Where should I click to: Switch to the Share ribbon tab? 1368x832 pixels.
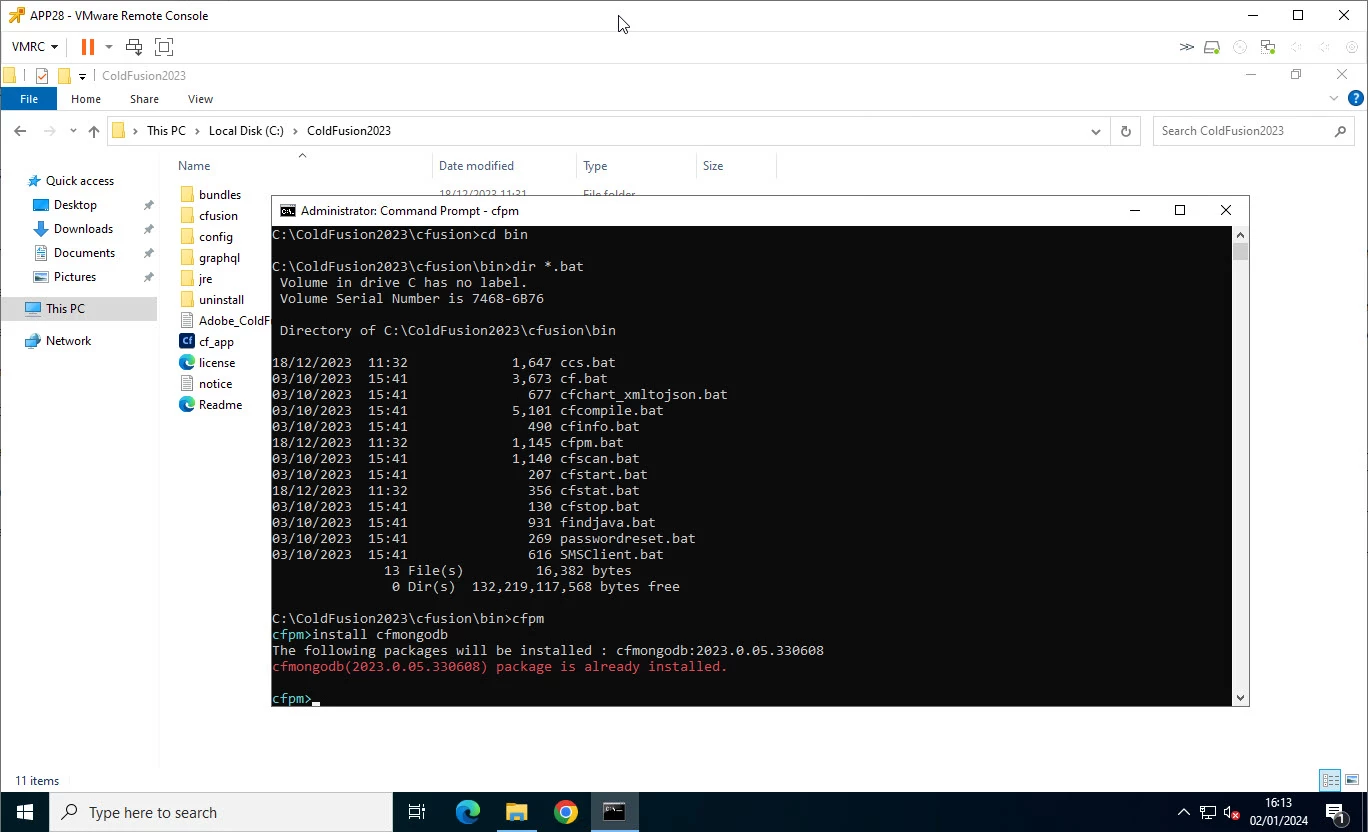(x=144, y=99)
